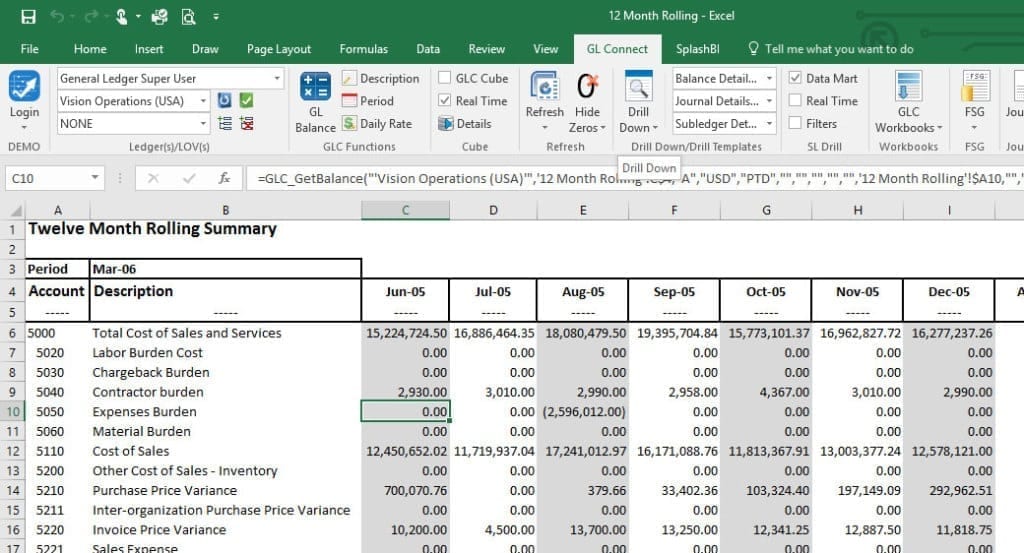Viewport: 1024px width, 553px height.
Task: Toggle the Filters checkbox in SL Drill
Action: pos(795,124)
